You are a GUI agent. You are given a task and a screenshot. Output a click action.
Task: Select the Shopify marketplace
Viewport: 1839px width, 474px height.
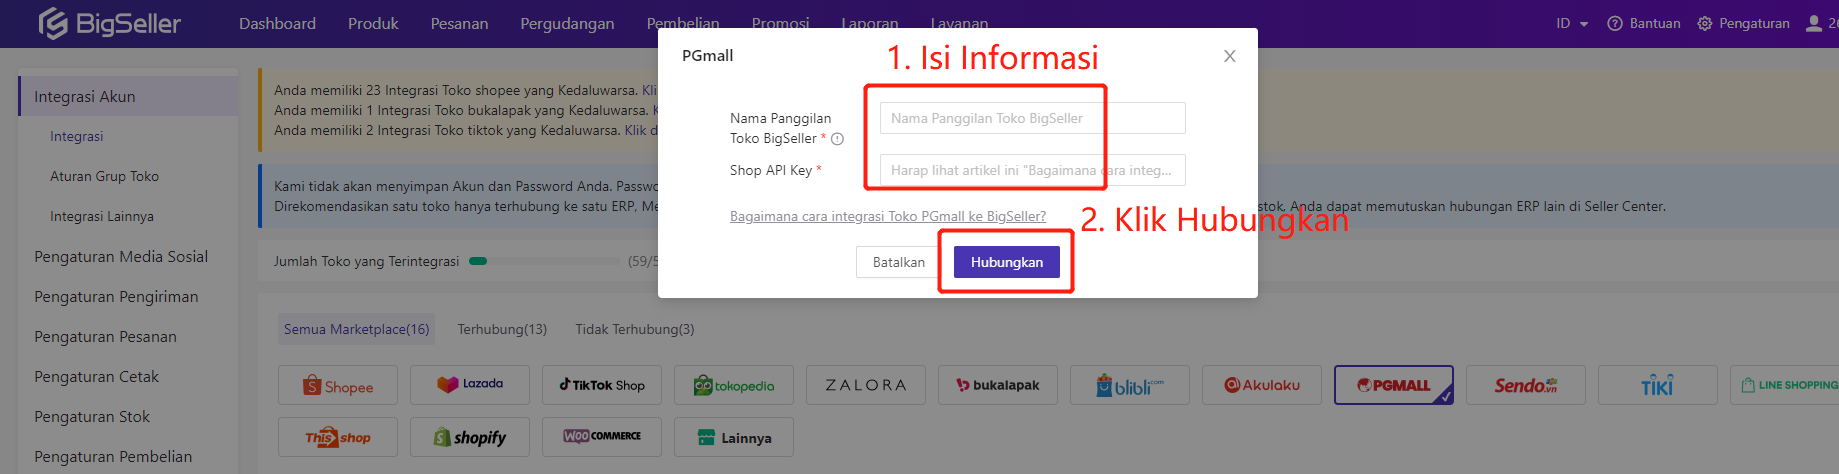click(x=470, y=437)
